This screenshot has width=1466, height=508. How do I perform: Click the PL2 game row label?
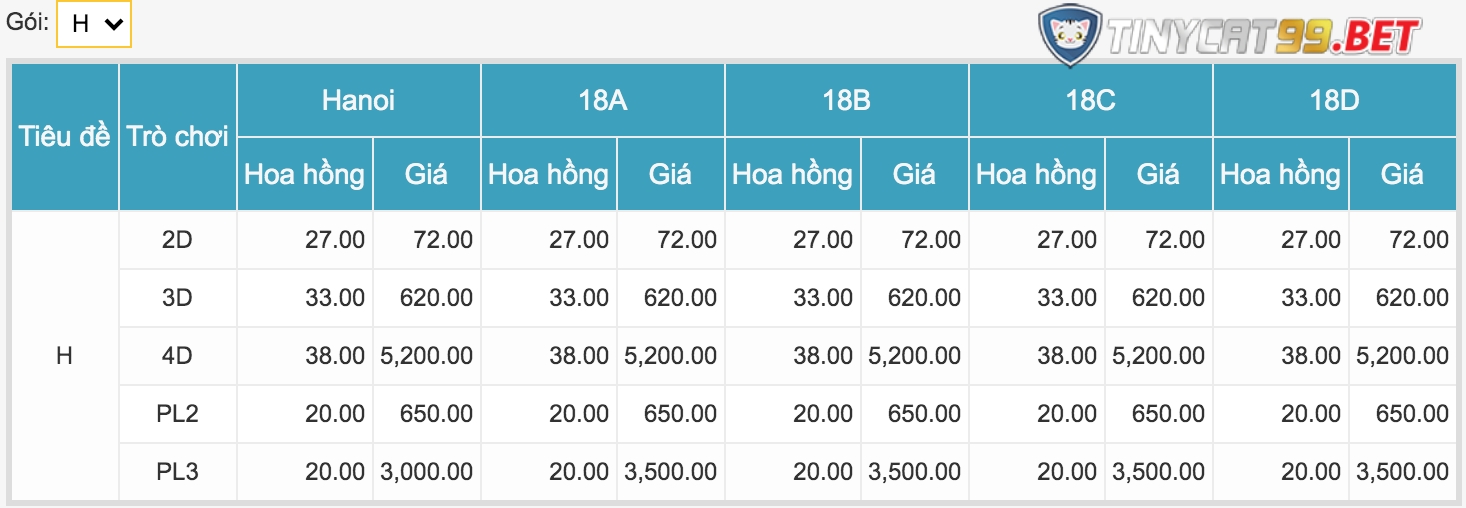[177, 414]
